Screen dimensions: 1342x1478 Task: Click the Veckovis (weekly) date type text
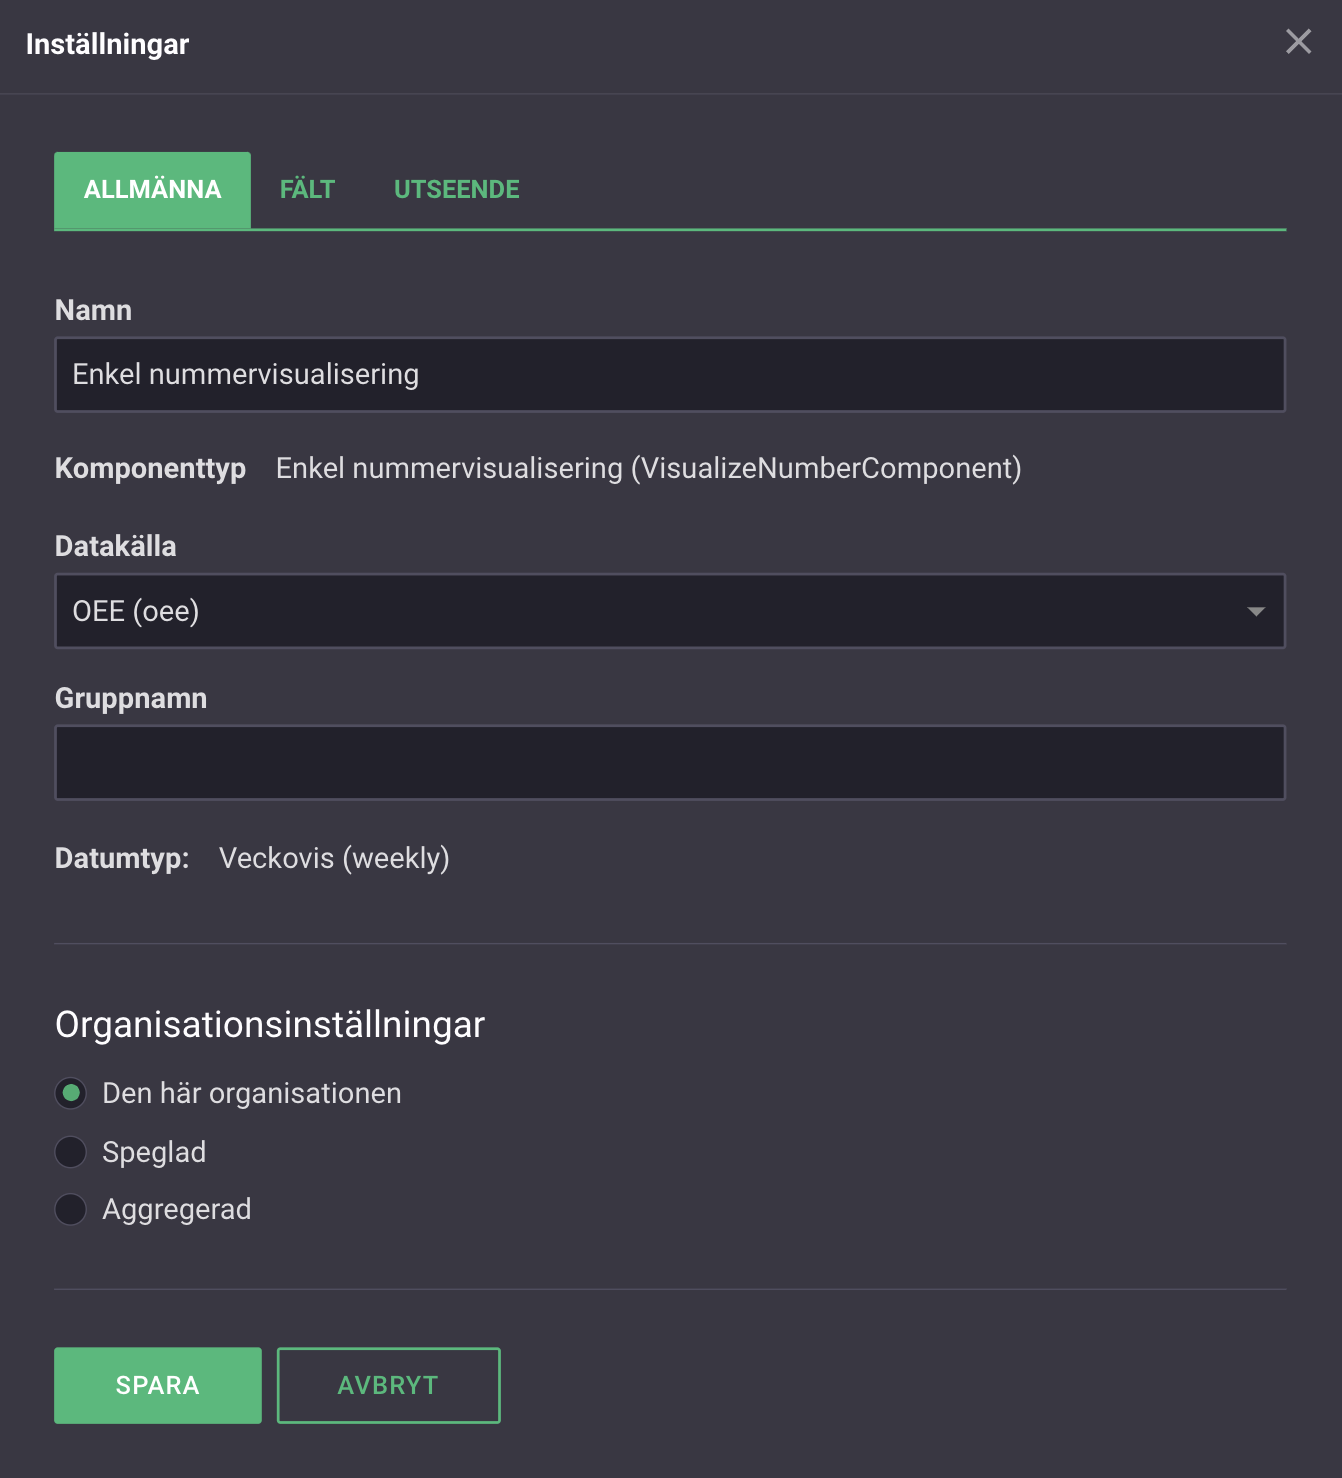pyautogui.click(x=334, y=858)
